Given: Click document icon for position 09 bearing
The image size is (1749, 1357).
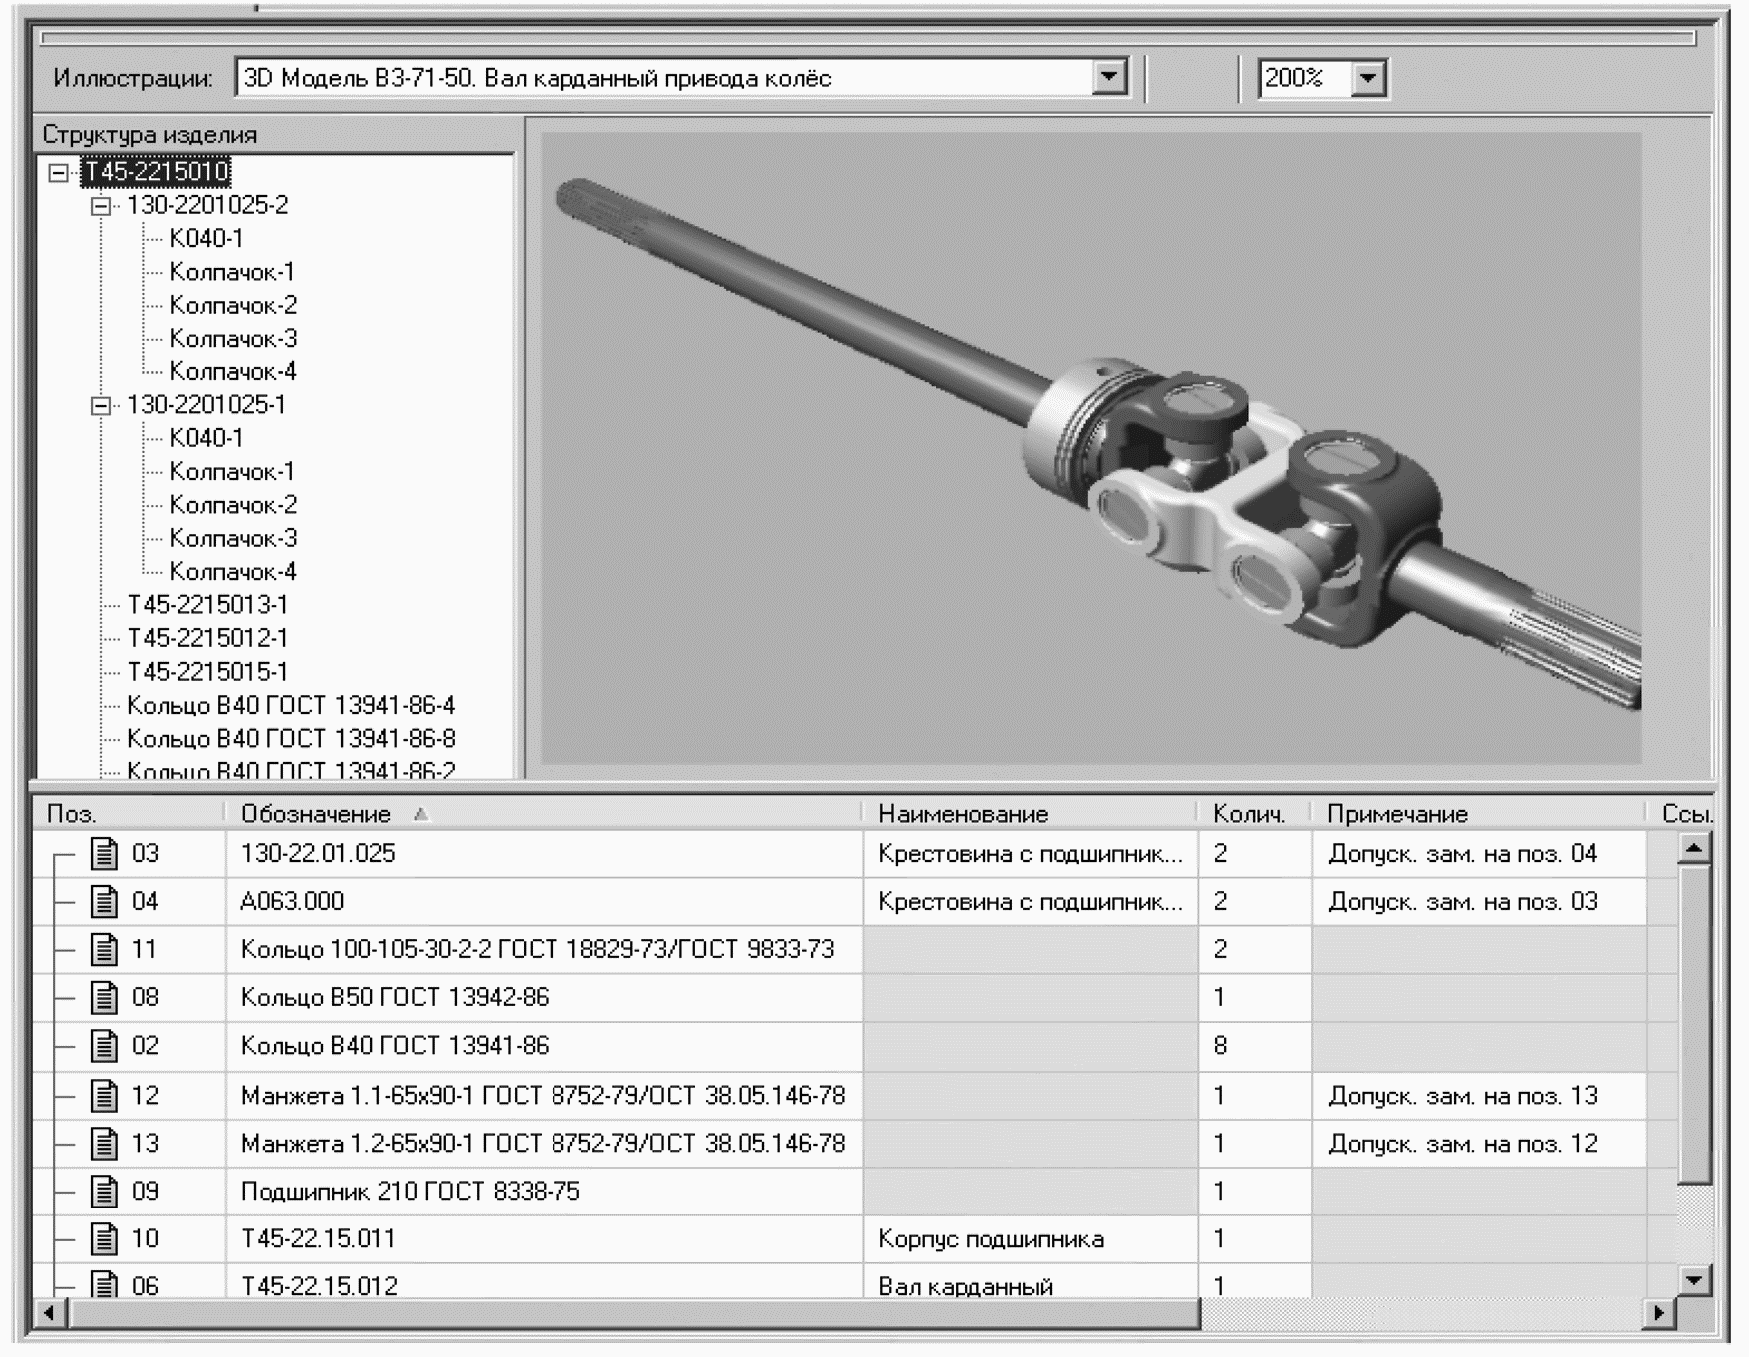Looking at the screenshot, I should tap(104, 1191).
